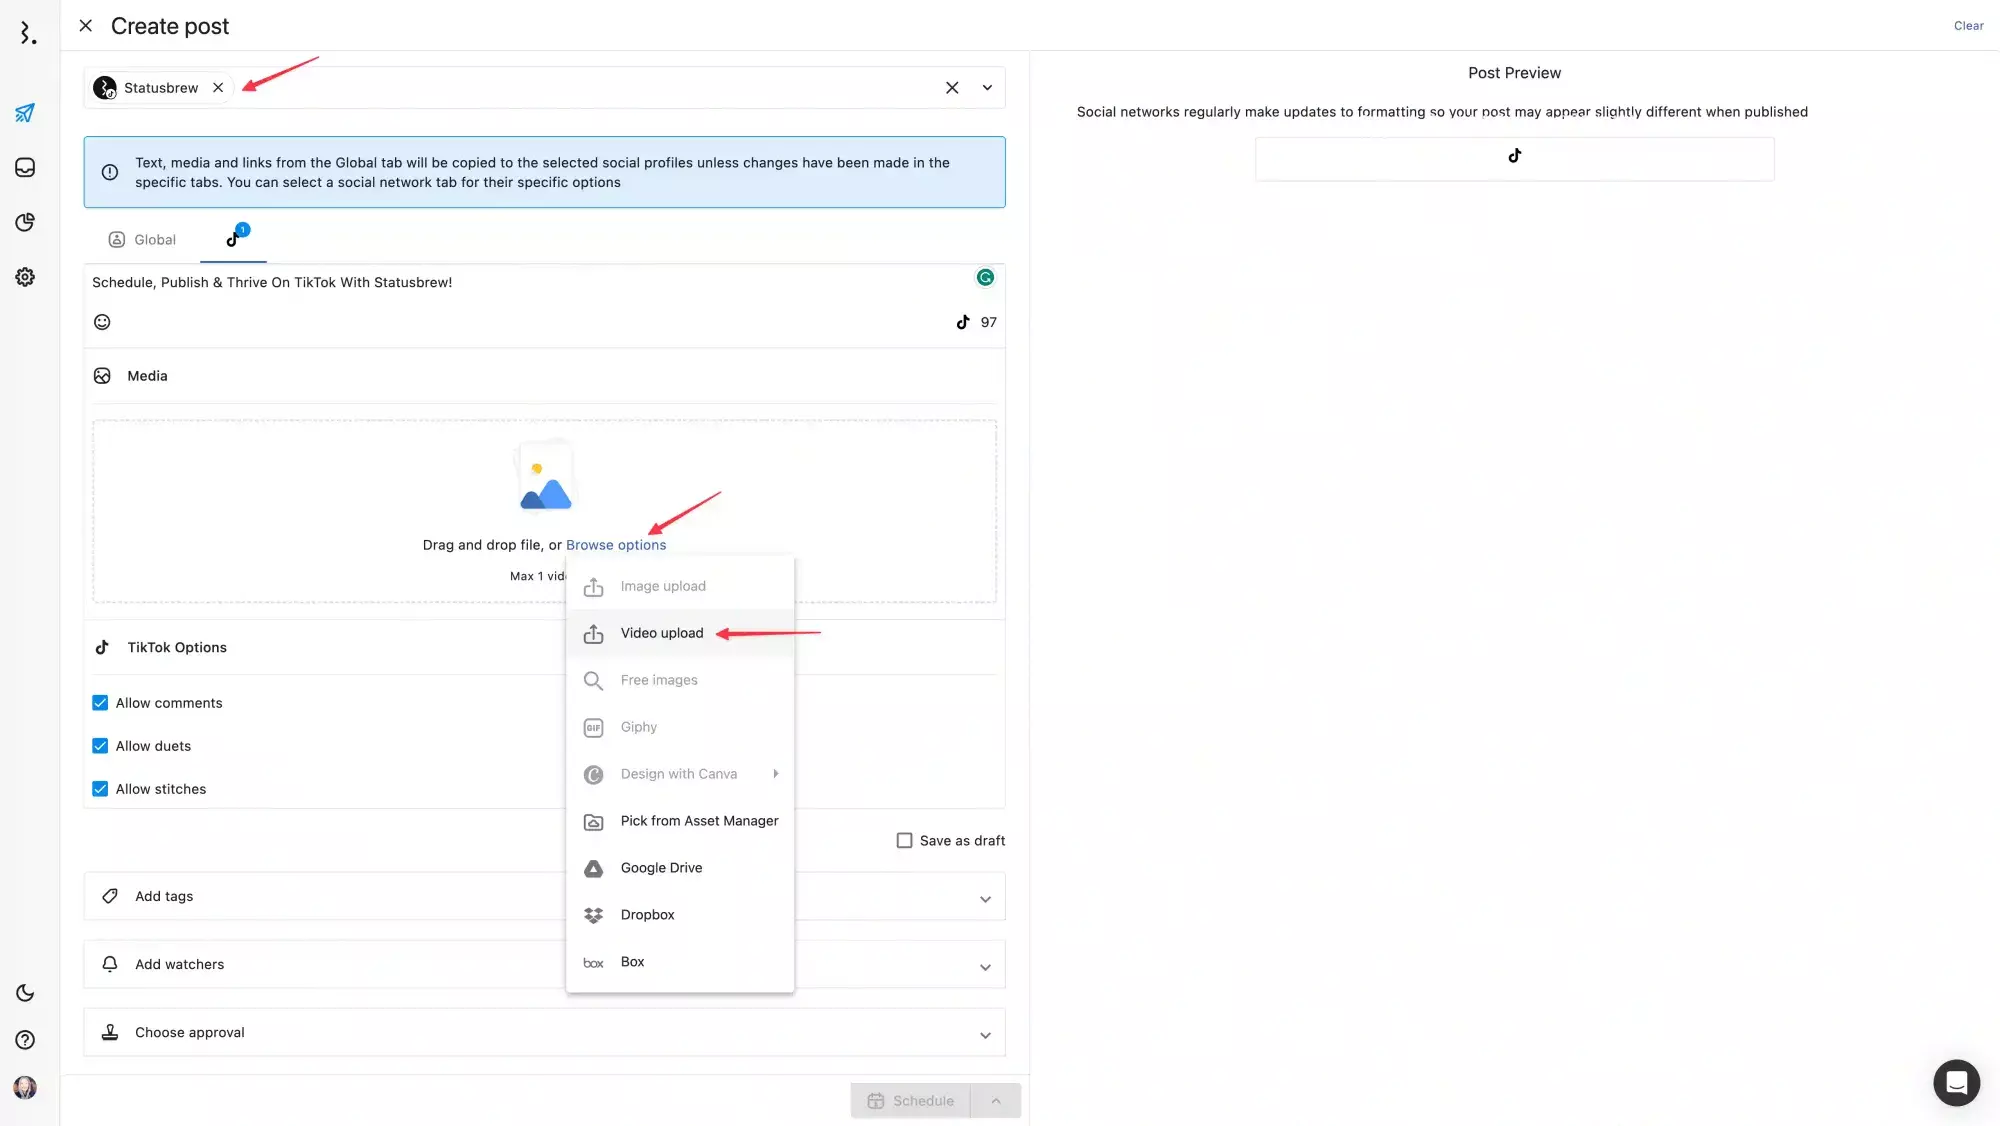Image resolution: width=2000 pixels, height=1126 pixels.
Task: Enable the Save as draft checkbox
Action: [x=904, y=841]
